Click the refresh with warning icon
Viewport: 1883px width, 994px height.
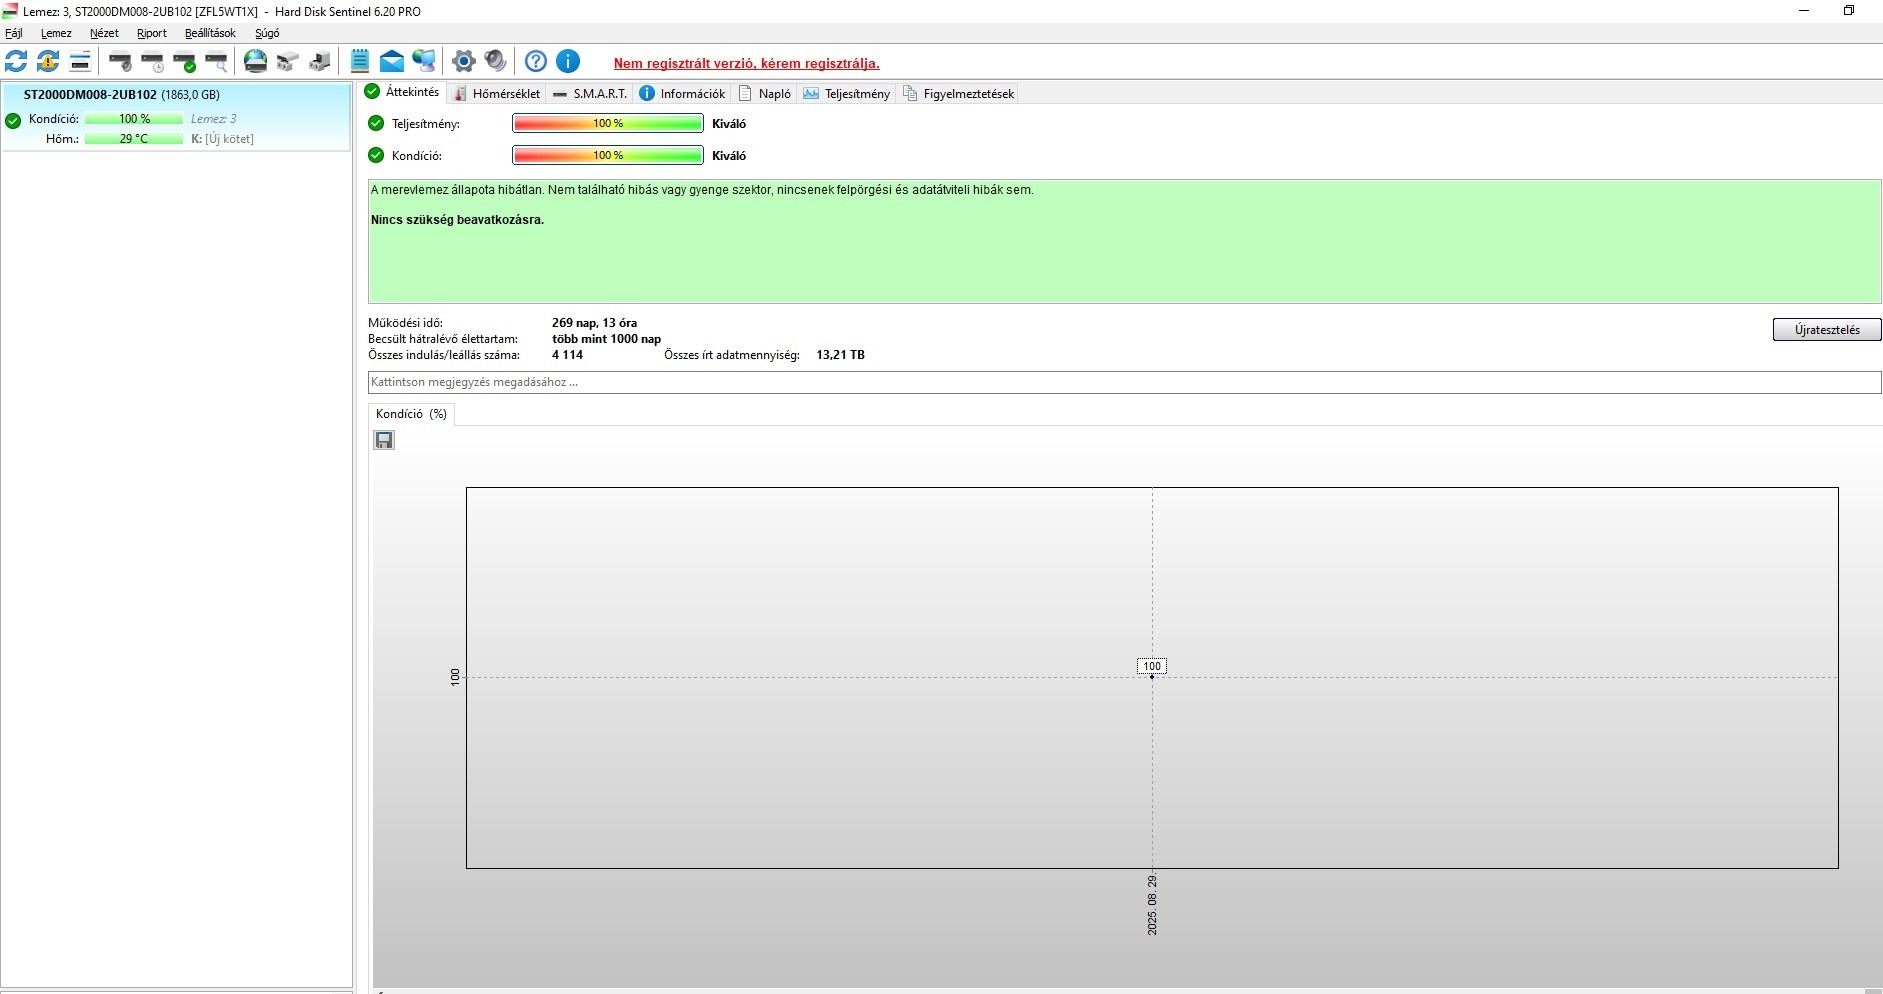click(48, 61)
